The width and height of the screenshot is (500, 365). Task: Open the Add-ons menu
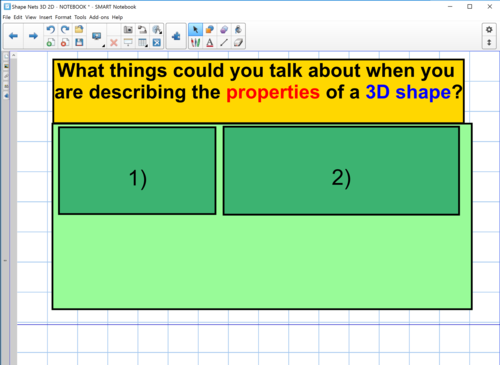tap(99, 17)
